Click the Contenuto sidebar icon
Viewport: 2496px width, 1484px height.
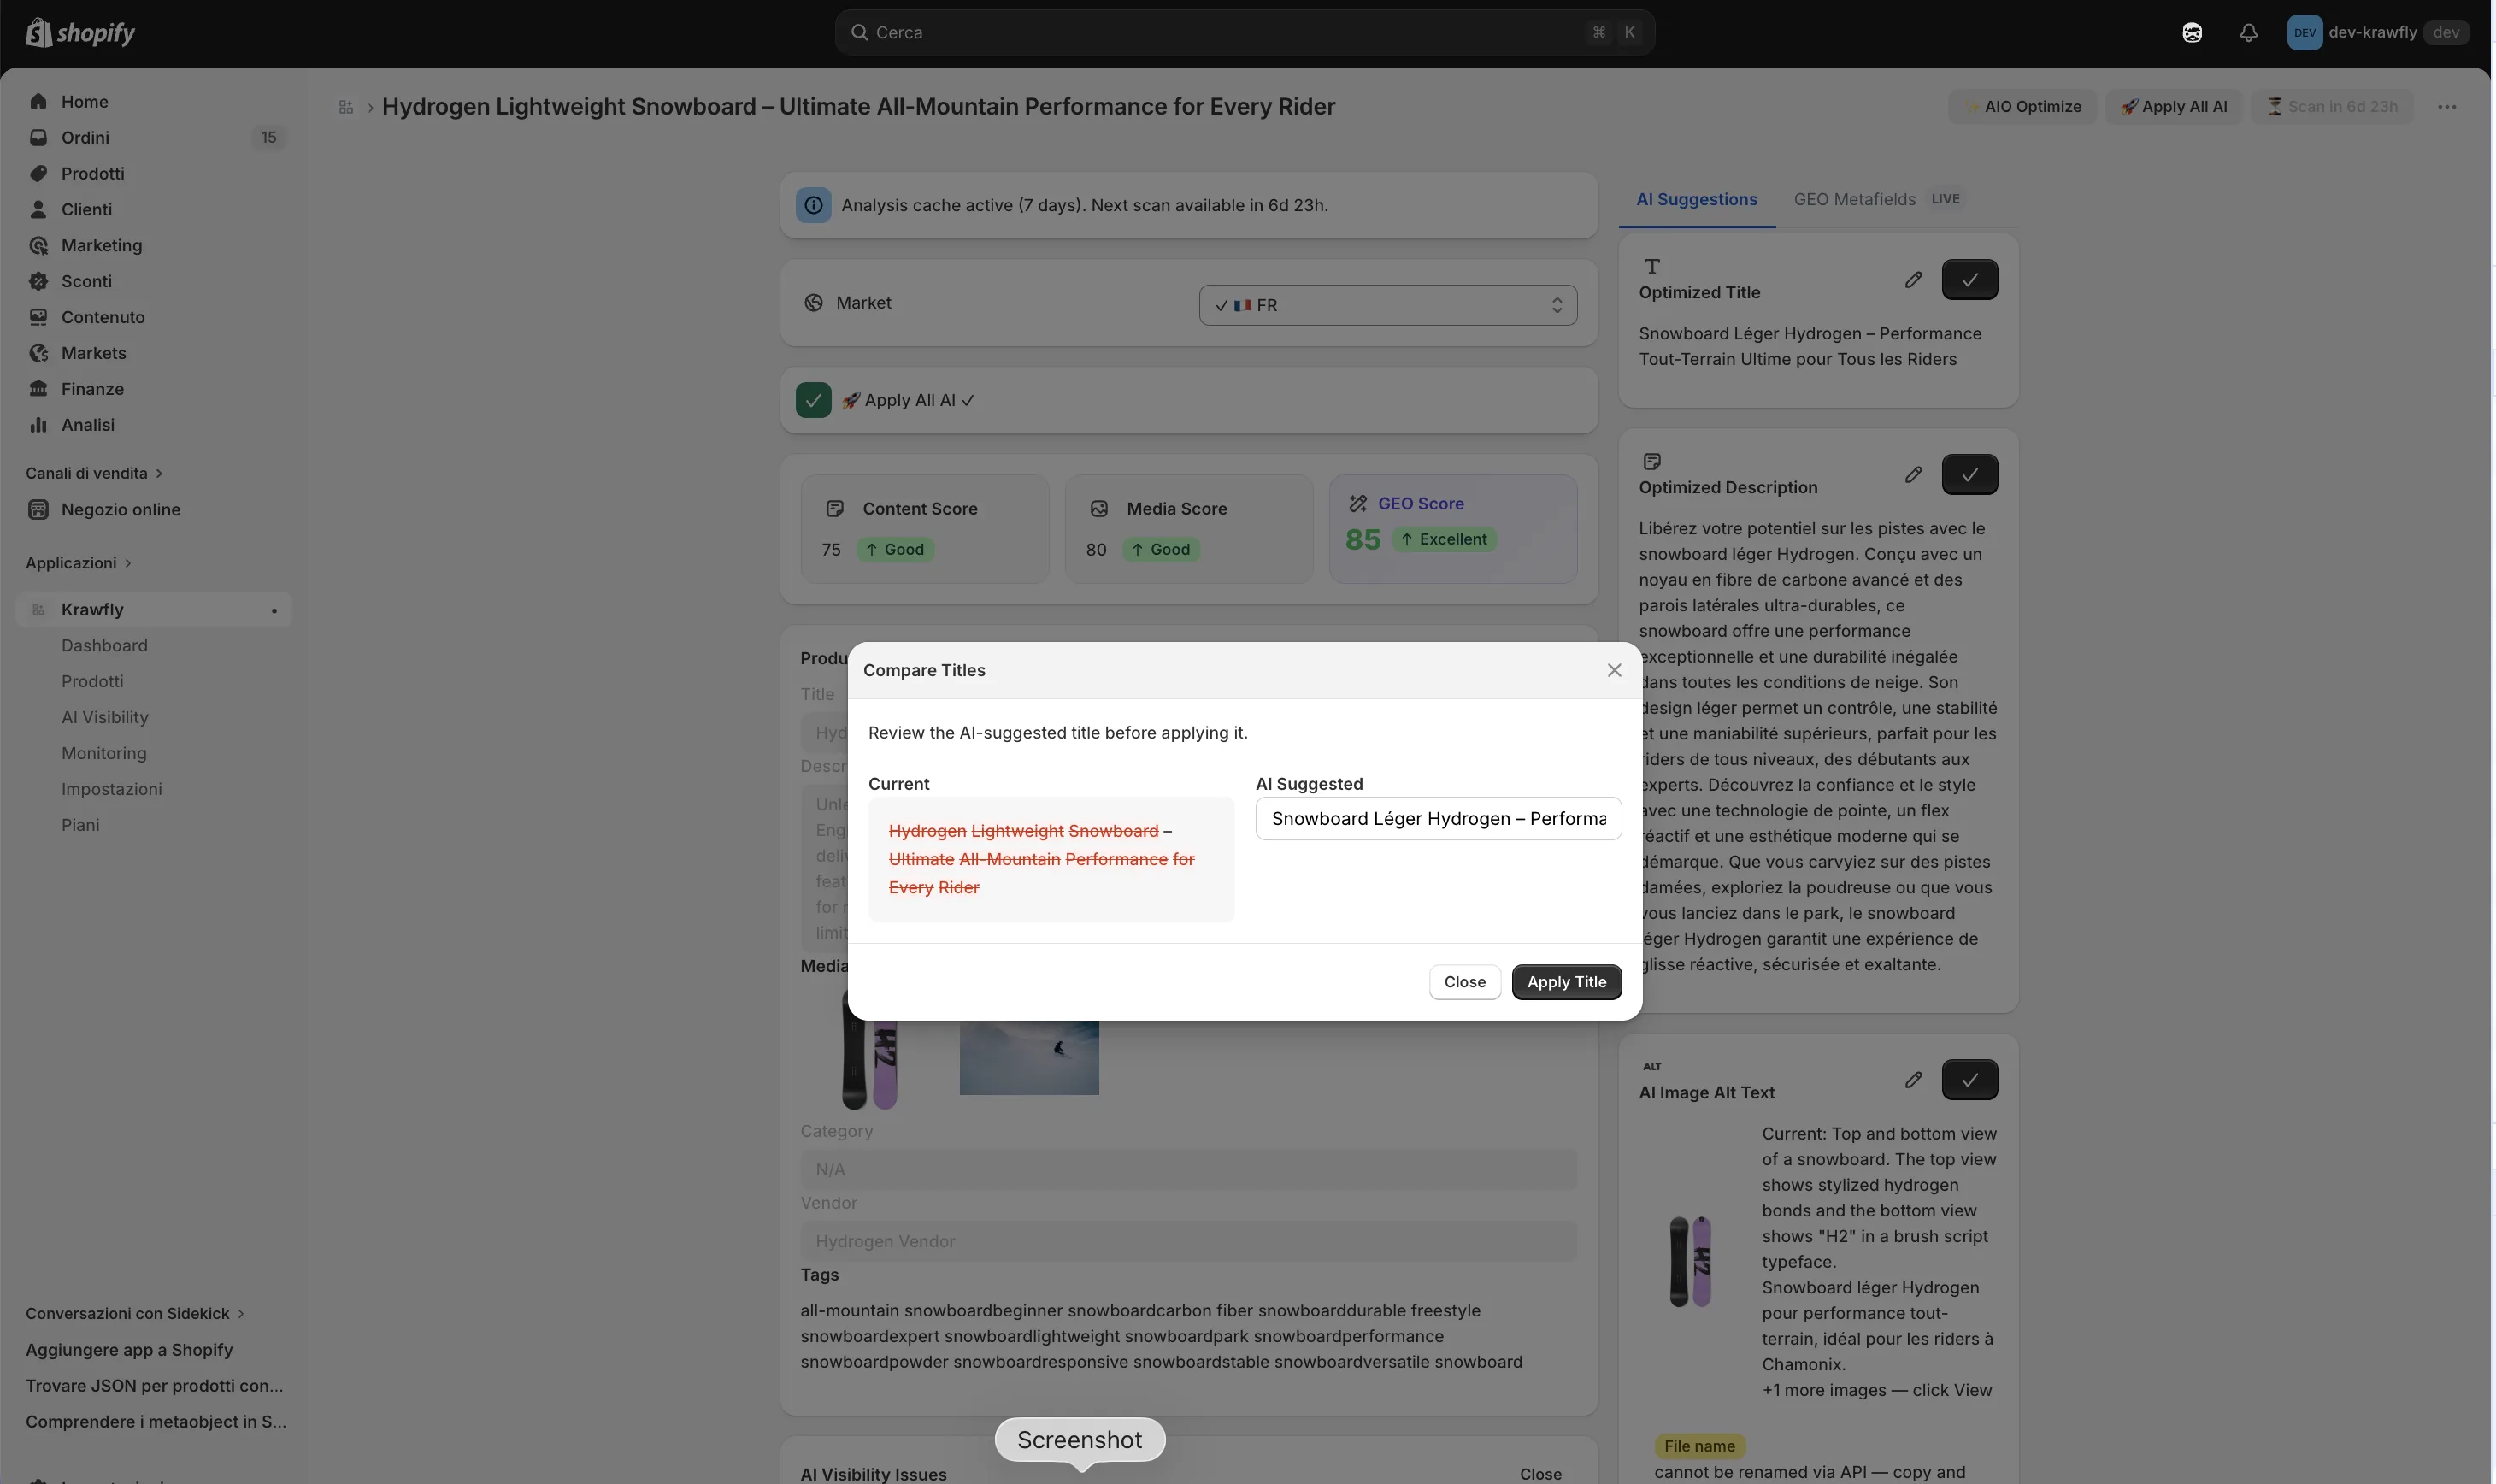tap(38, 317)
